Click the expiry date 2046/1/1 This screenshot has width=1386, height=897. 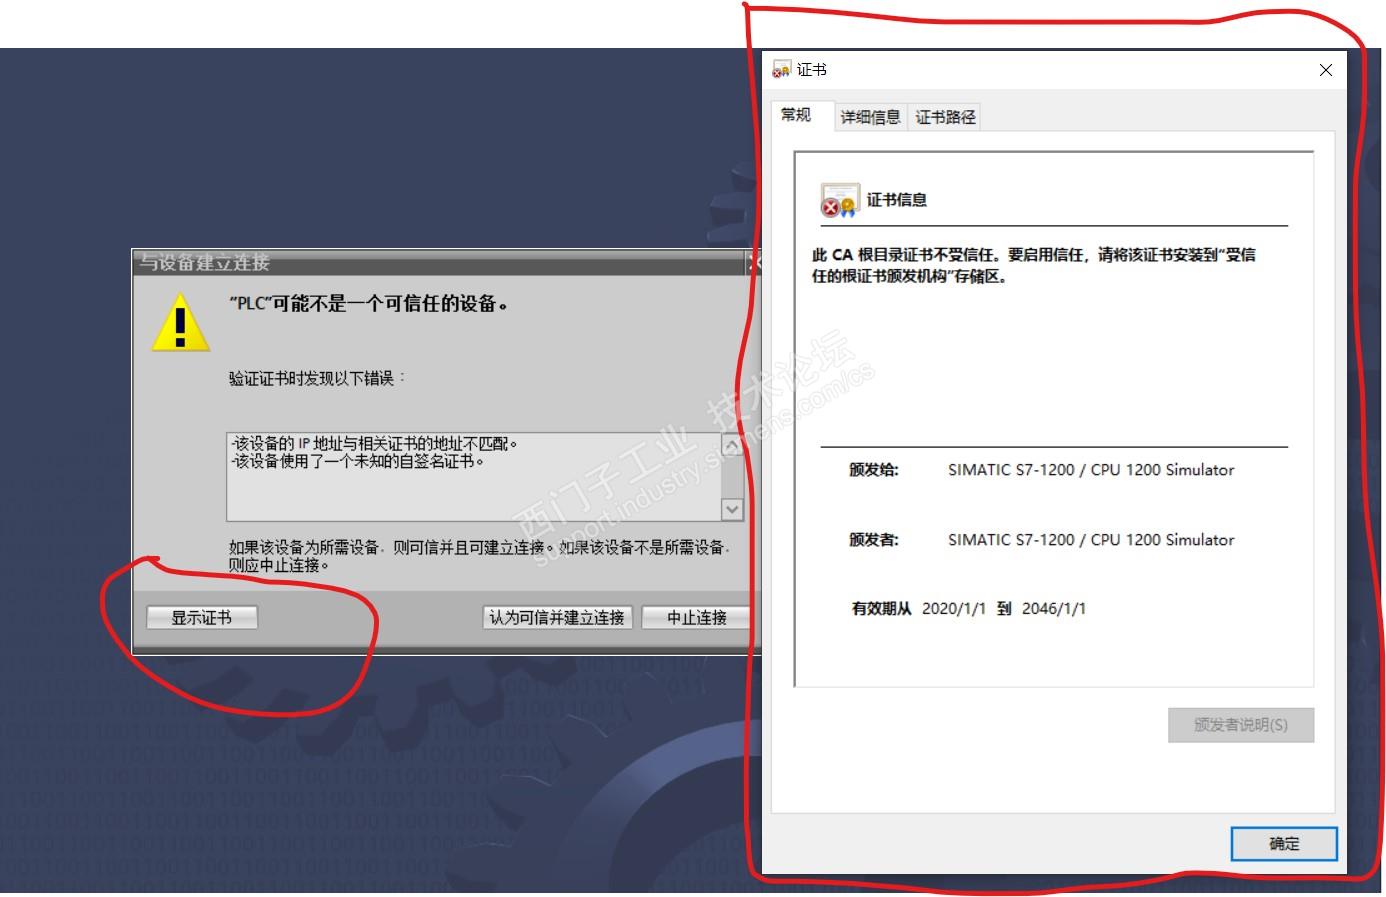pyautogui.click(x=1054, y=608)
